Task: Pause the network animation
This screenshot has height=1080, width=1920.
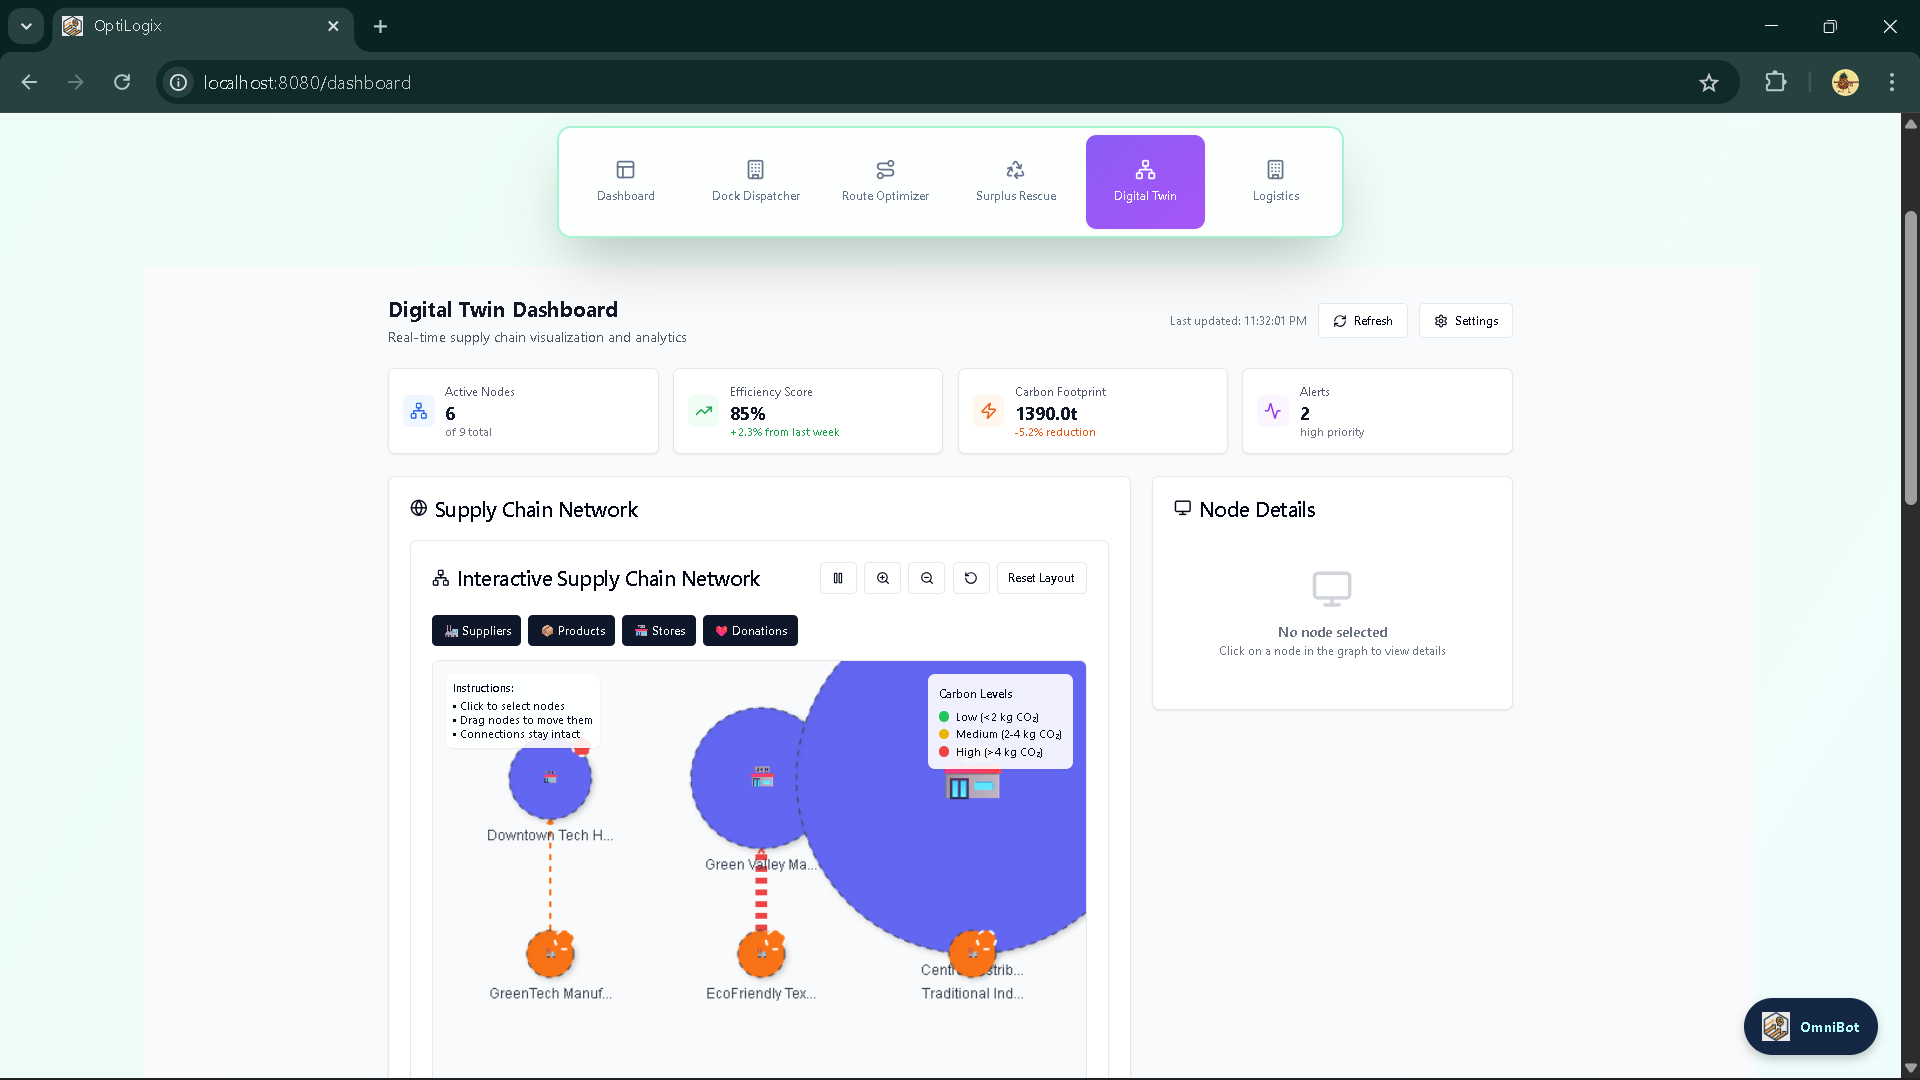Action: coord(838,578)
